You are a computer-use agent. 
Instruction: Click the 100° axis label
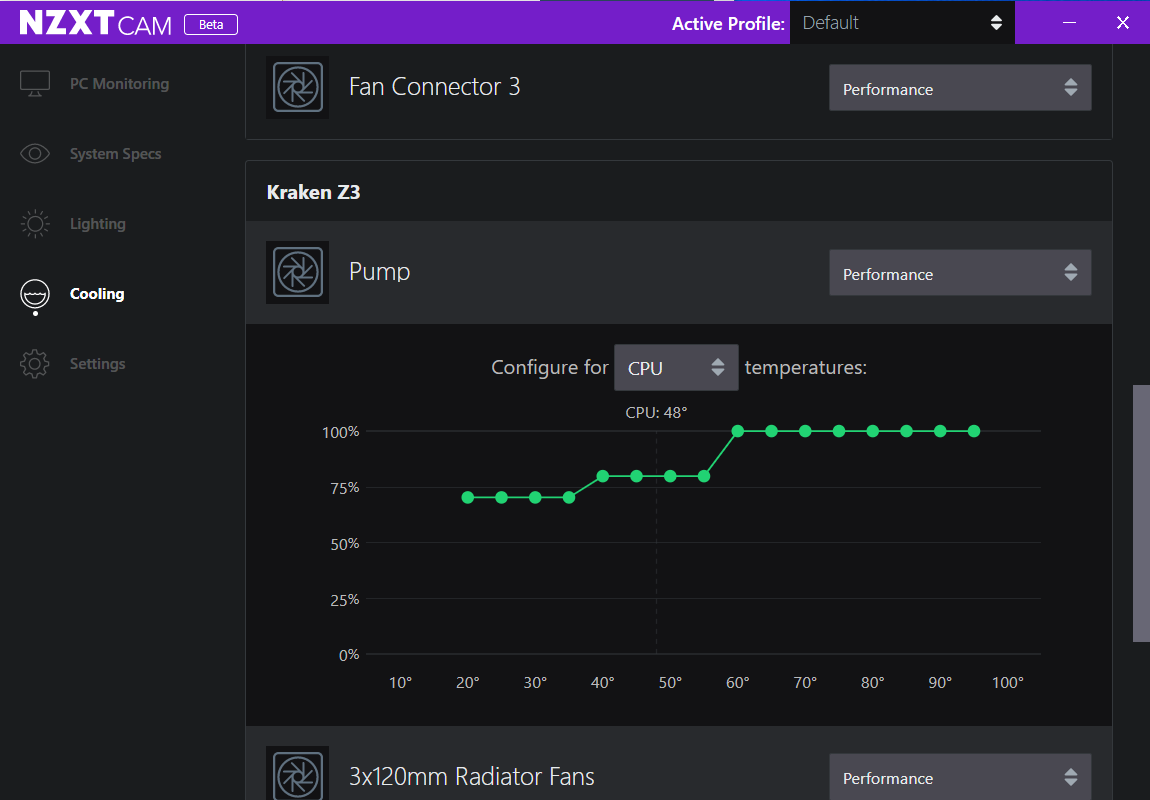1008,683
